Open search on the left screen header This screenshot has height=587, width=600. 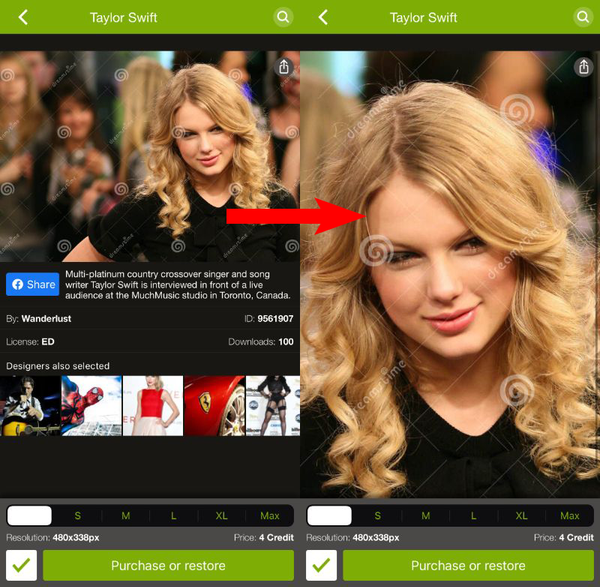pos(283,17)
